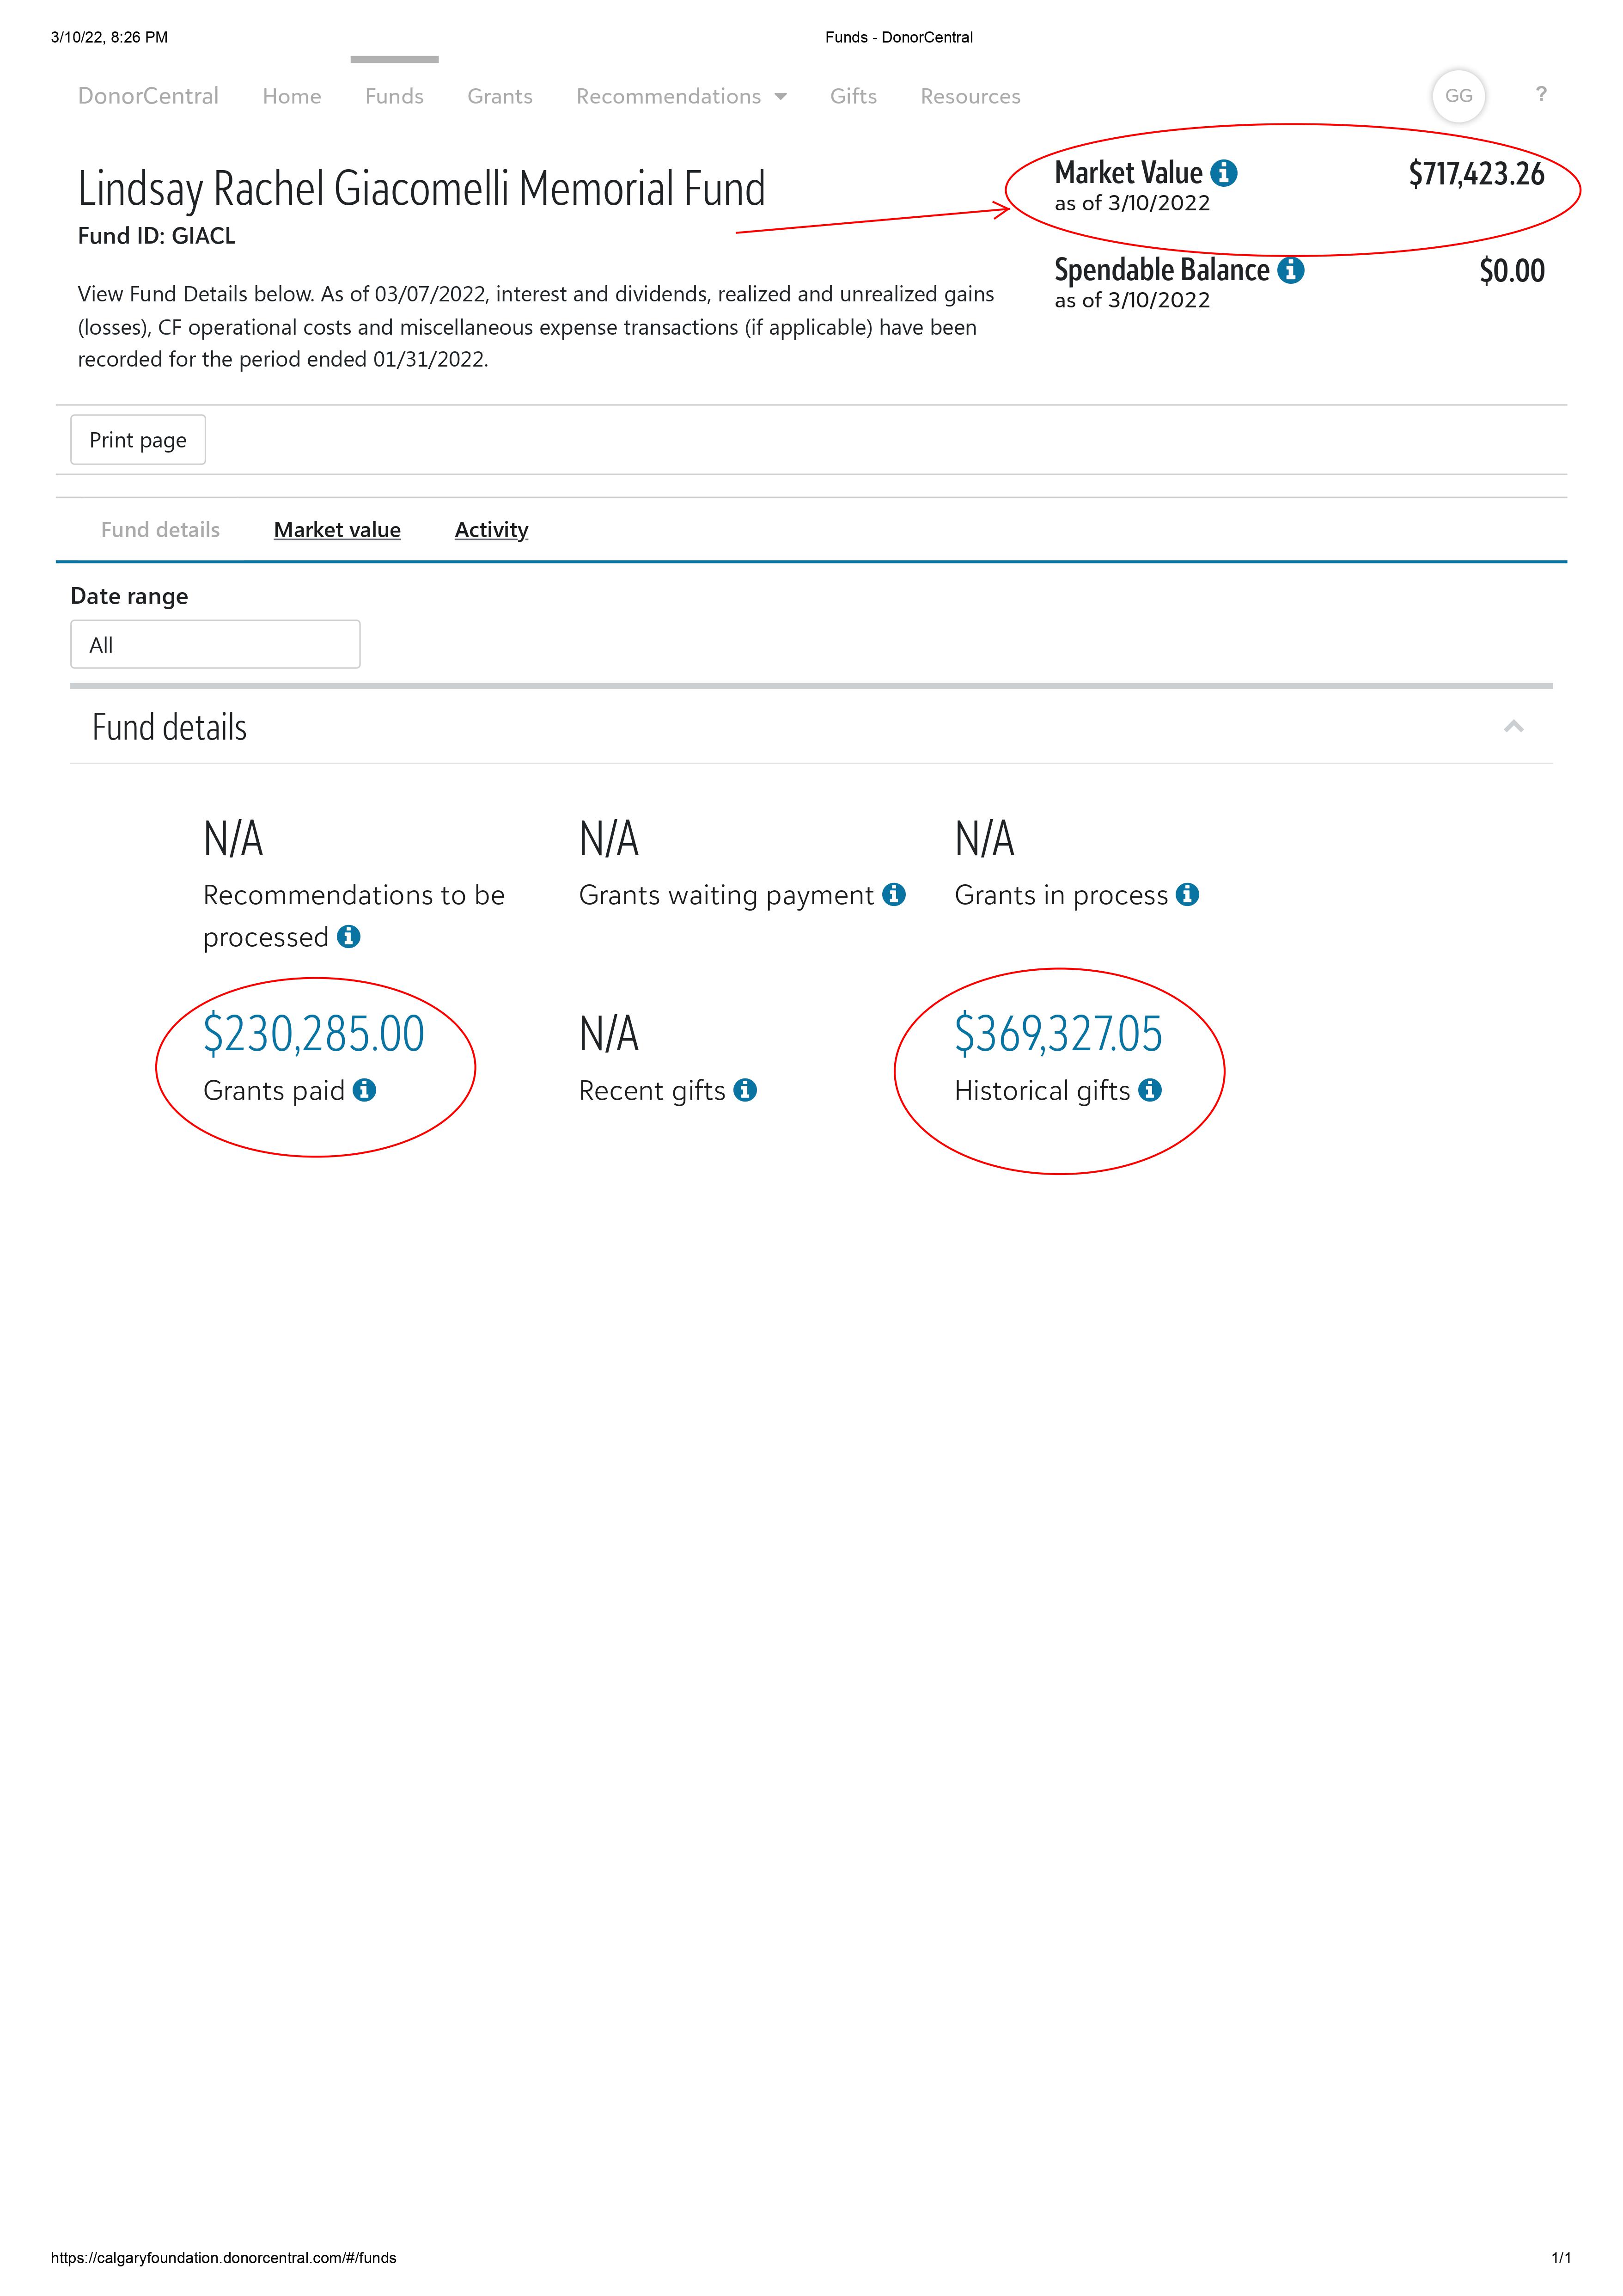Open the Grants navigation menu item
Screen dimensions: 1623x2296
click(x=499, y=97)
